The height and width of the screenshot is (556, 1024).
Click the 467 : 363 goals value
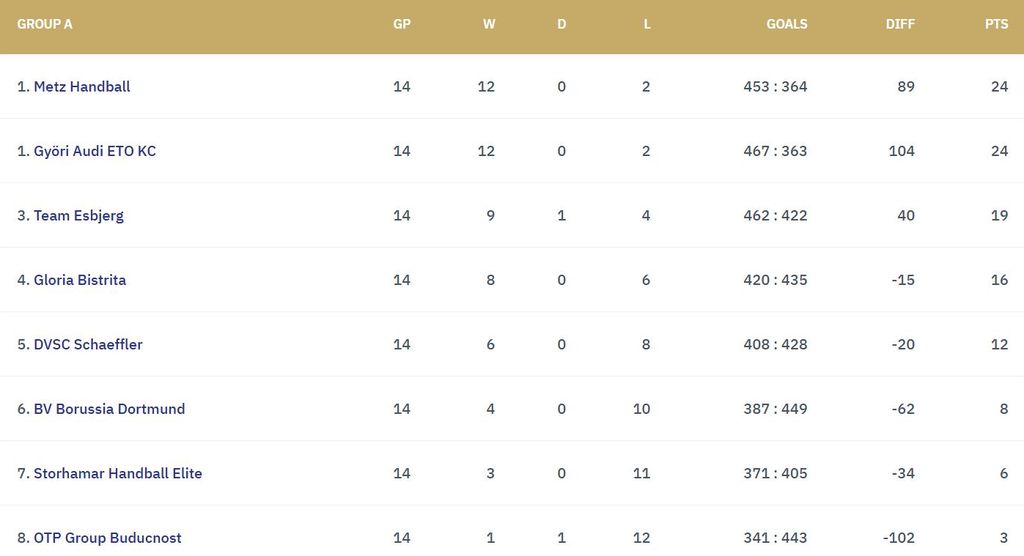[775, 151]
